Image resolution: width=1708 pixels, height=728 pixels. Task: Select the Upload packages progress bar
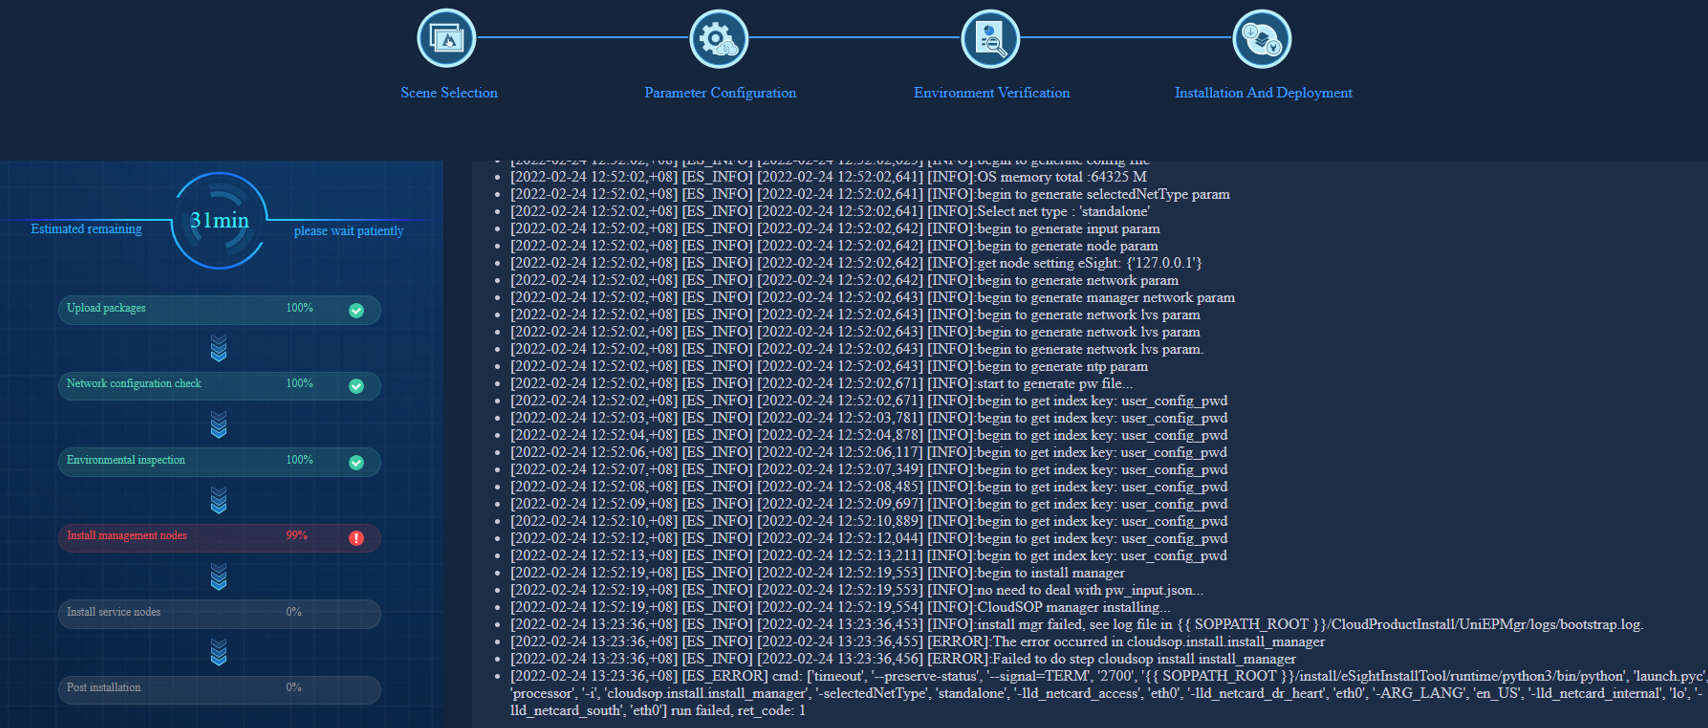pyautogui.click(x=219, y=309)
